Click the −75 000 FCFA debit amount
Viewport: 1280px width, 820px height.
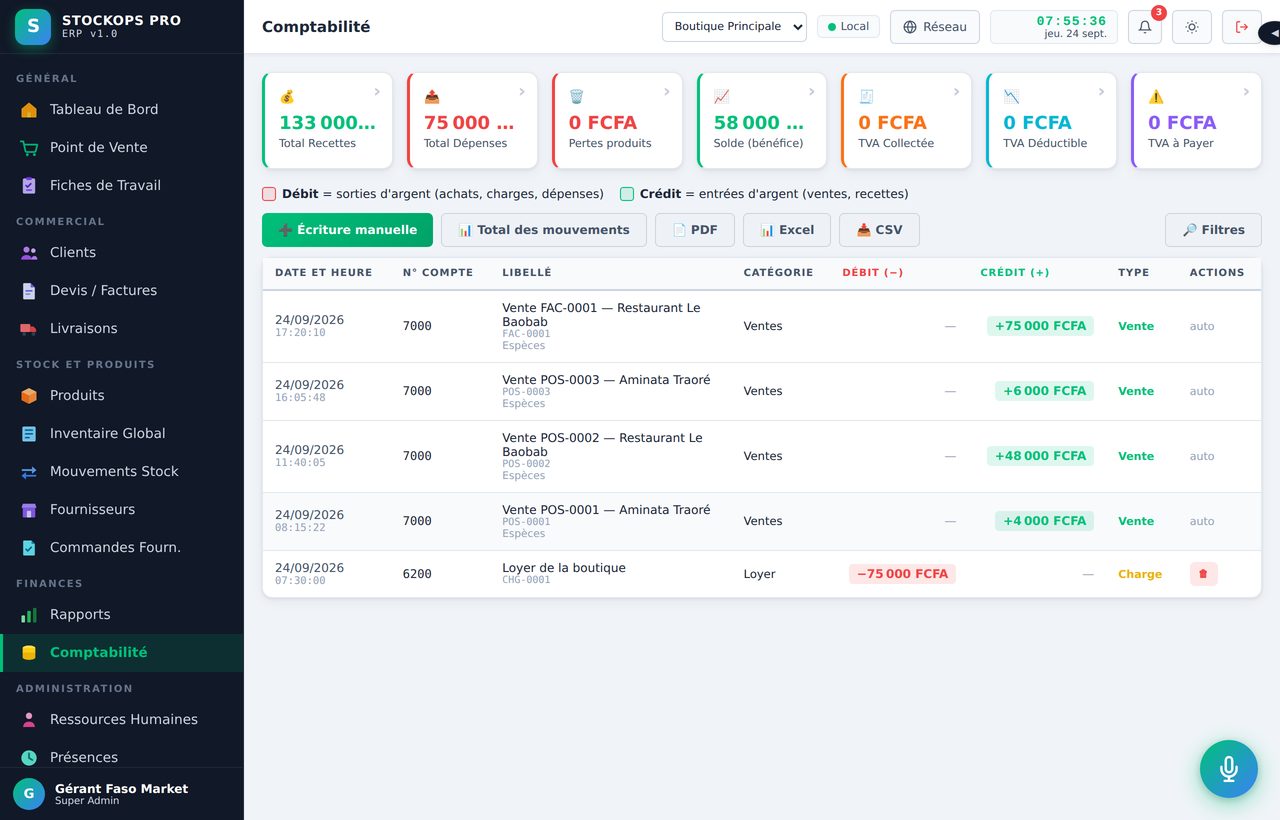click(x=902, y=574)
